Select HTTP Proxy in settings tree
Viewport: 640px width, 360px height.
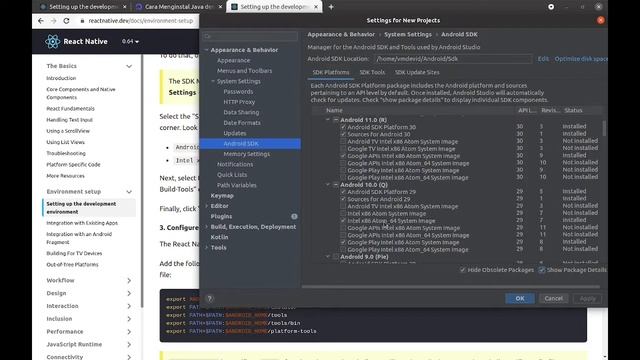tap(239, 102)
